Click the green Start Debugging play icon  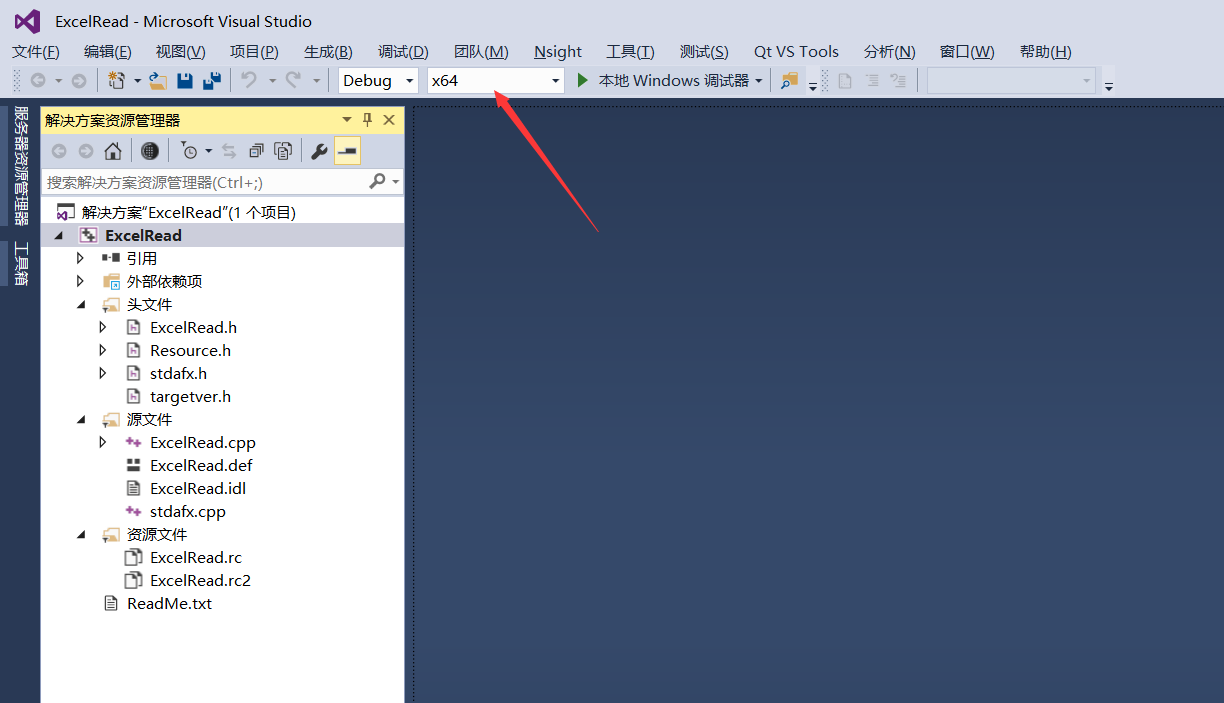[x=583, y=80]
